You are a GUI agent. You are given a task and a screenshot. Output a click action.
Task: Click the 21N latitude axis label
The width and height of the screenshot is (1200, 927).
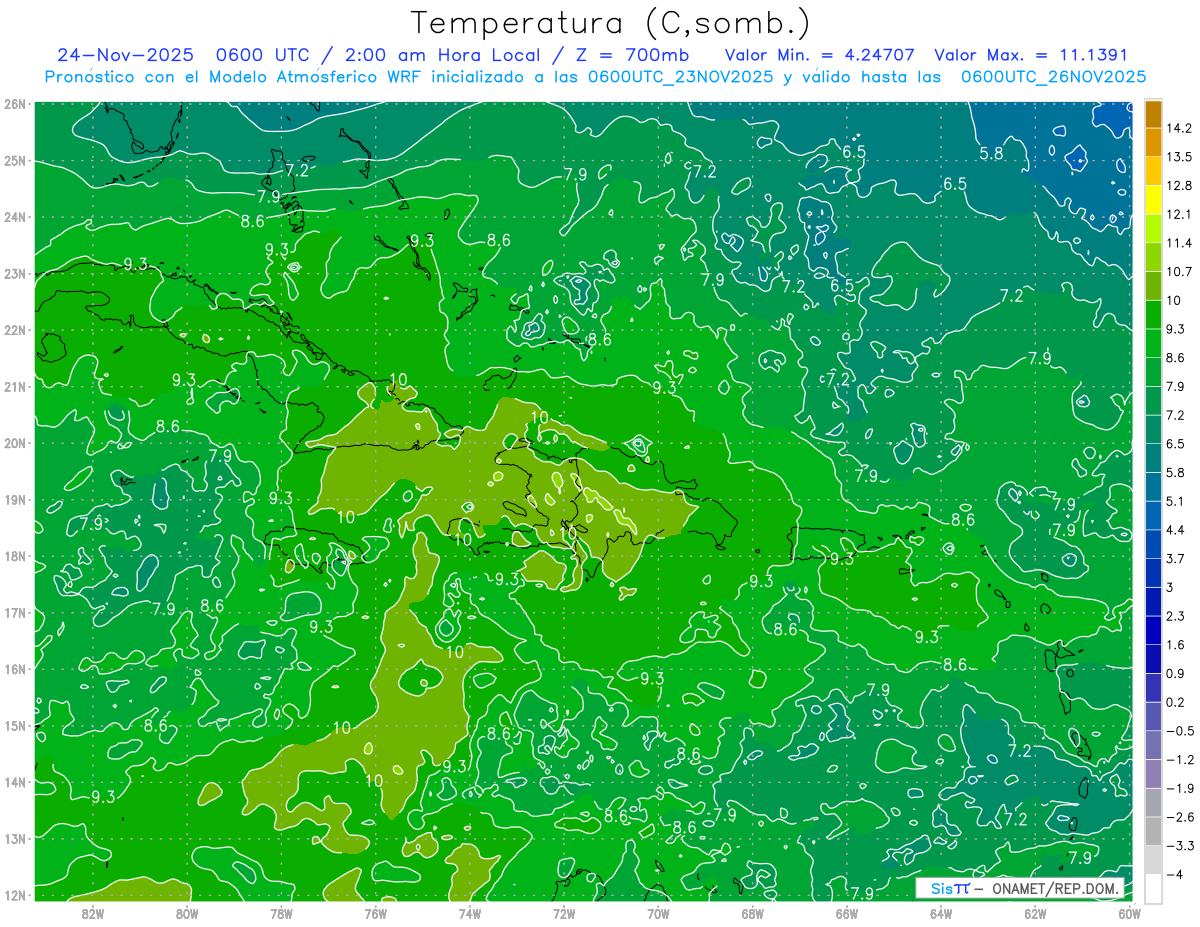pos(15,386)
